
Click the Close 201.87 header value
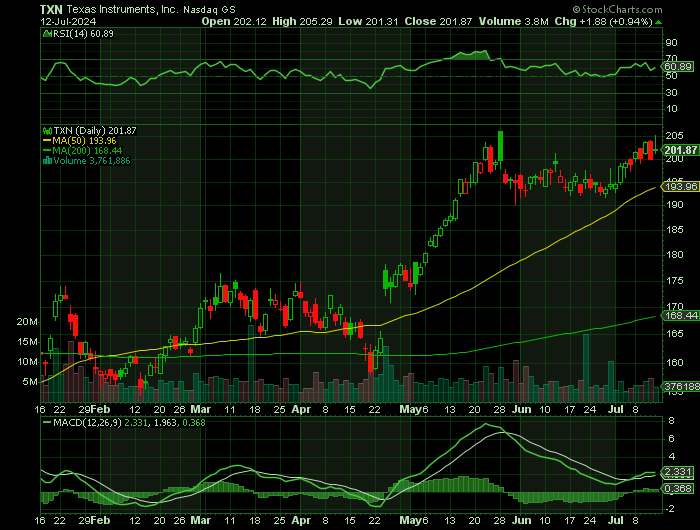pos(438,21)
